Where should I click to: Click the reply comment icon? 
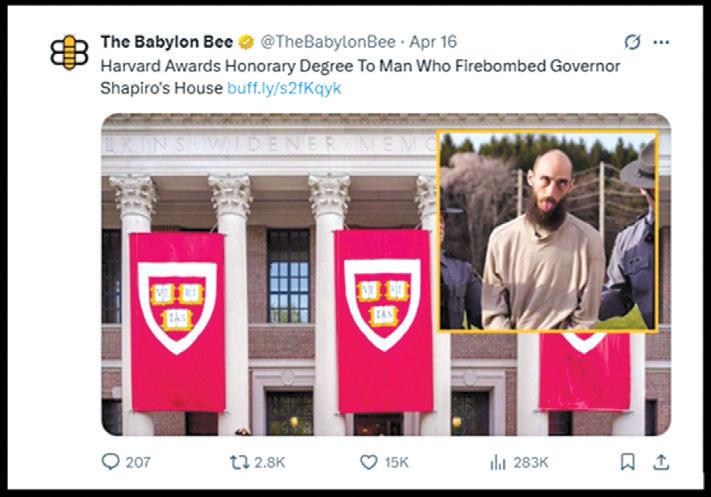[110, 462]
